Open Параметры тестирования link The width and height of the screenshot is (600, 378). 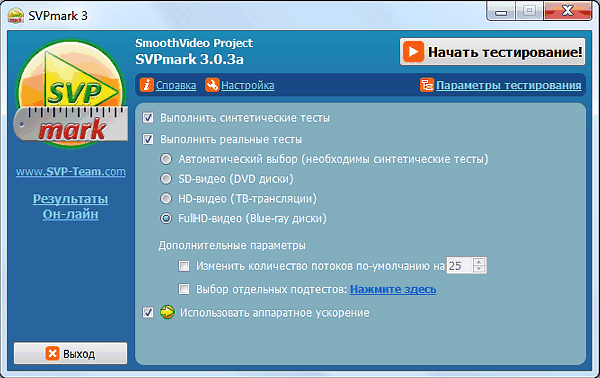coord(509,85)
